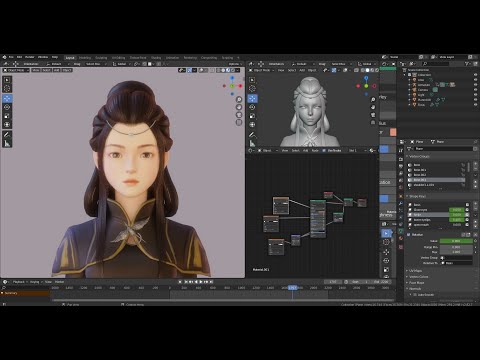Select the Annotate tool in the gray bust viewport
480x360 pixels.
[252, 135]
